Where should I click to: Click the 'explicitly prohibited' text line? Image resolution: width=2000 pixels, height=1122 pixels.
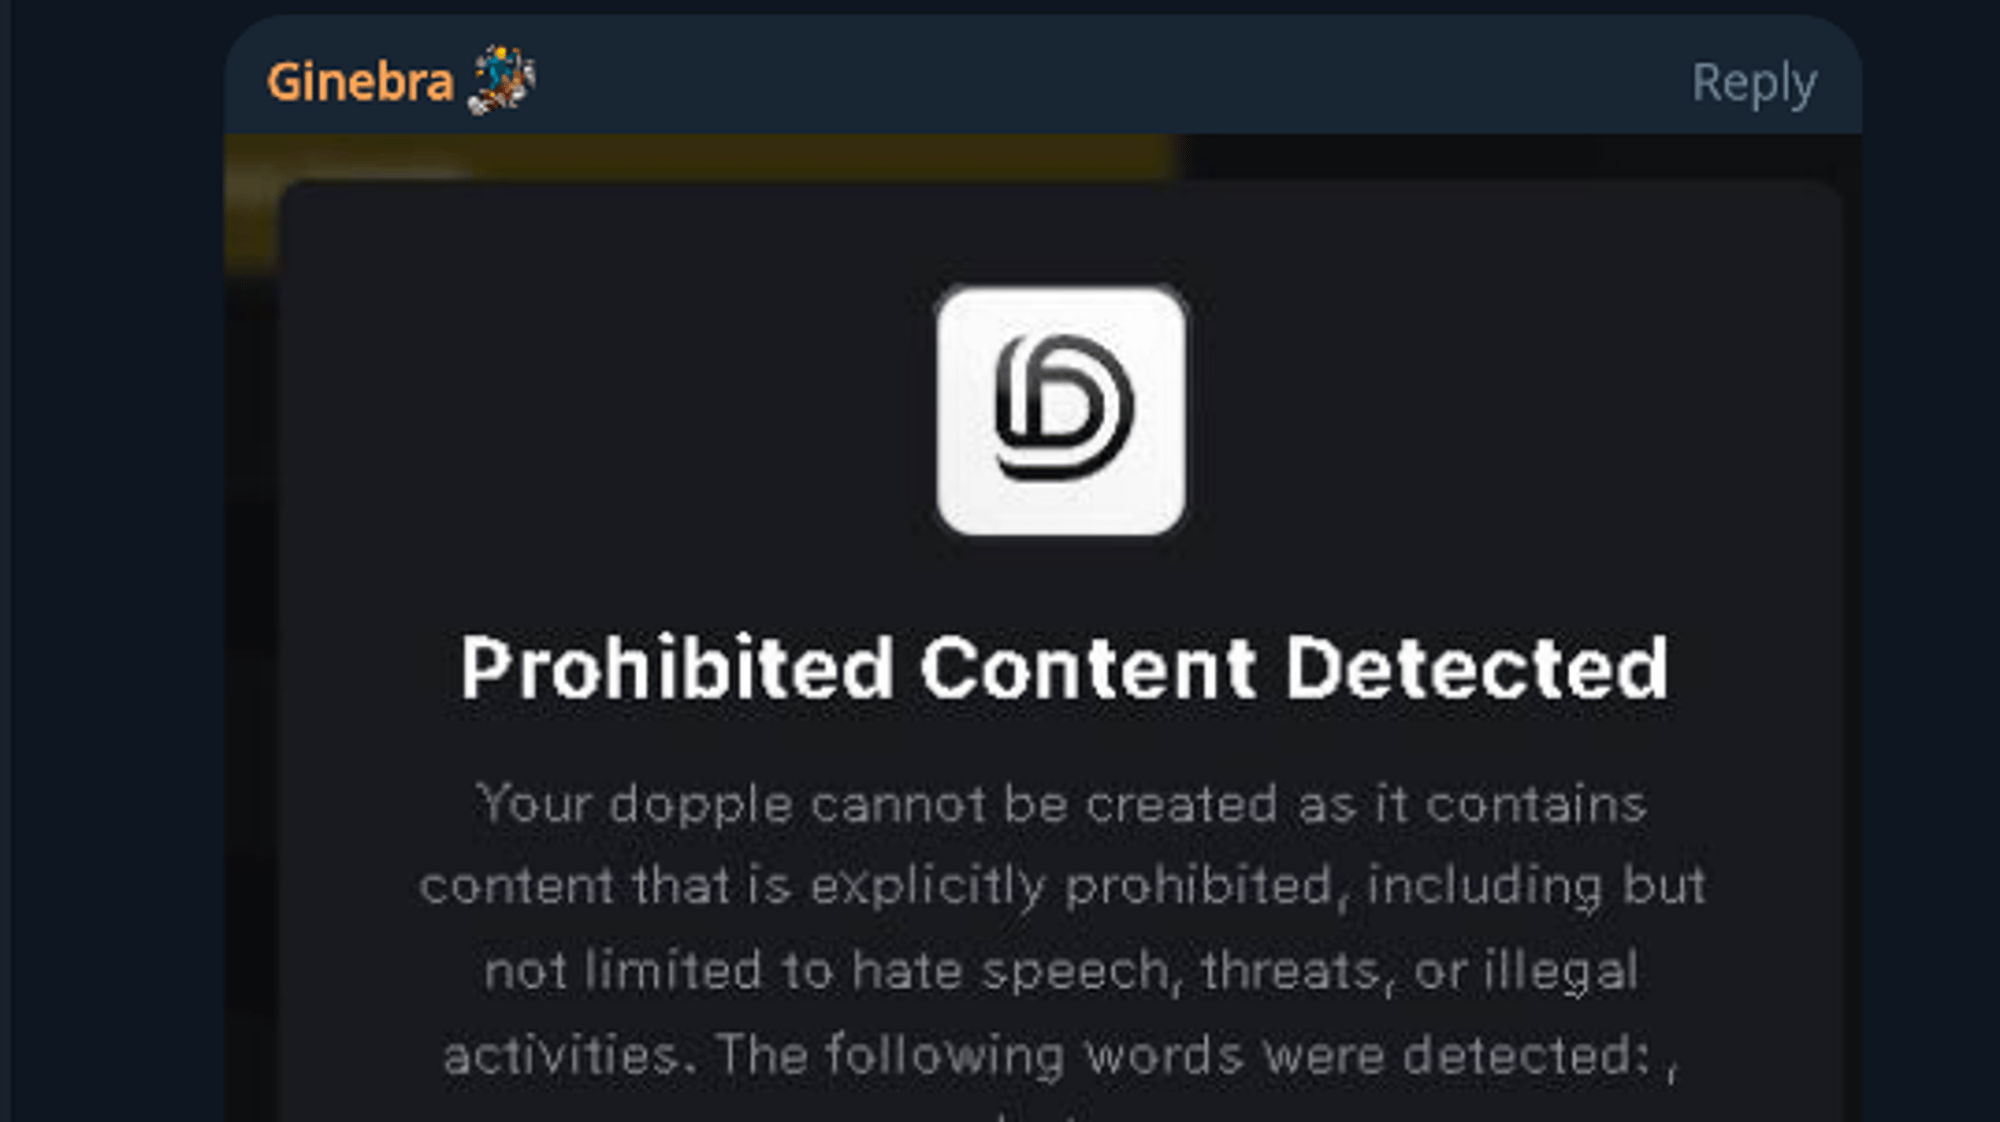point(1062,886)
